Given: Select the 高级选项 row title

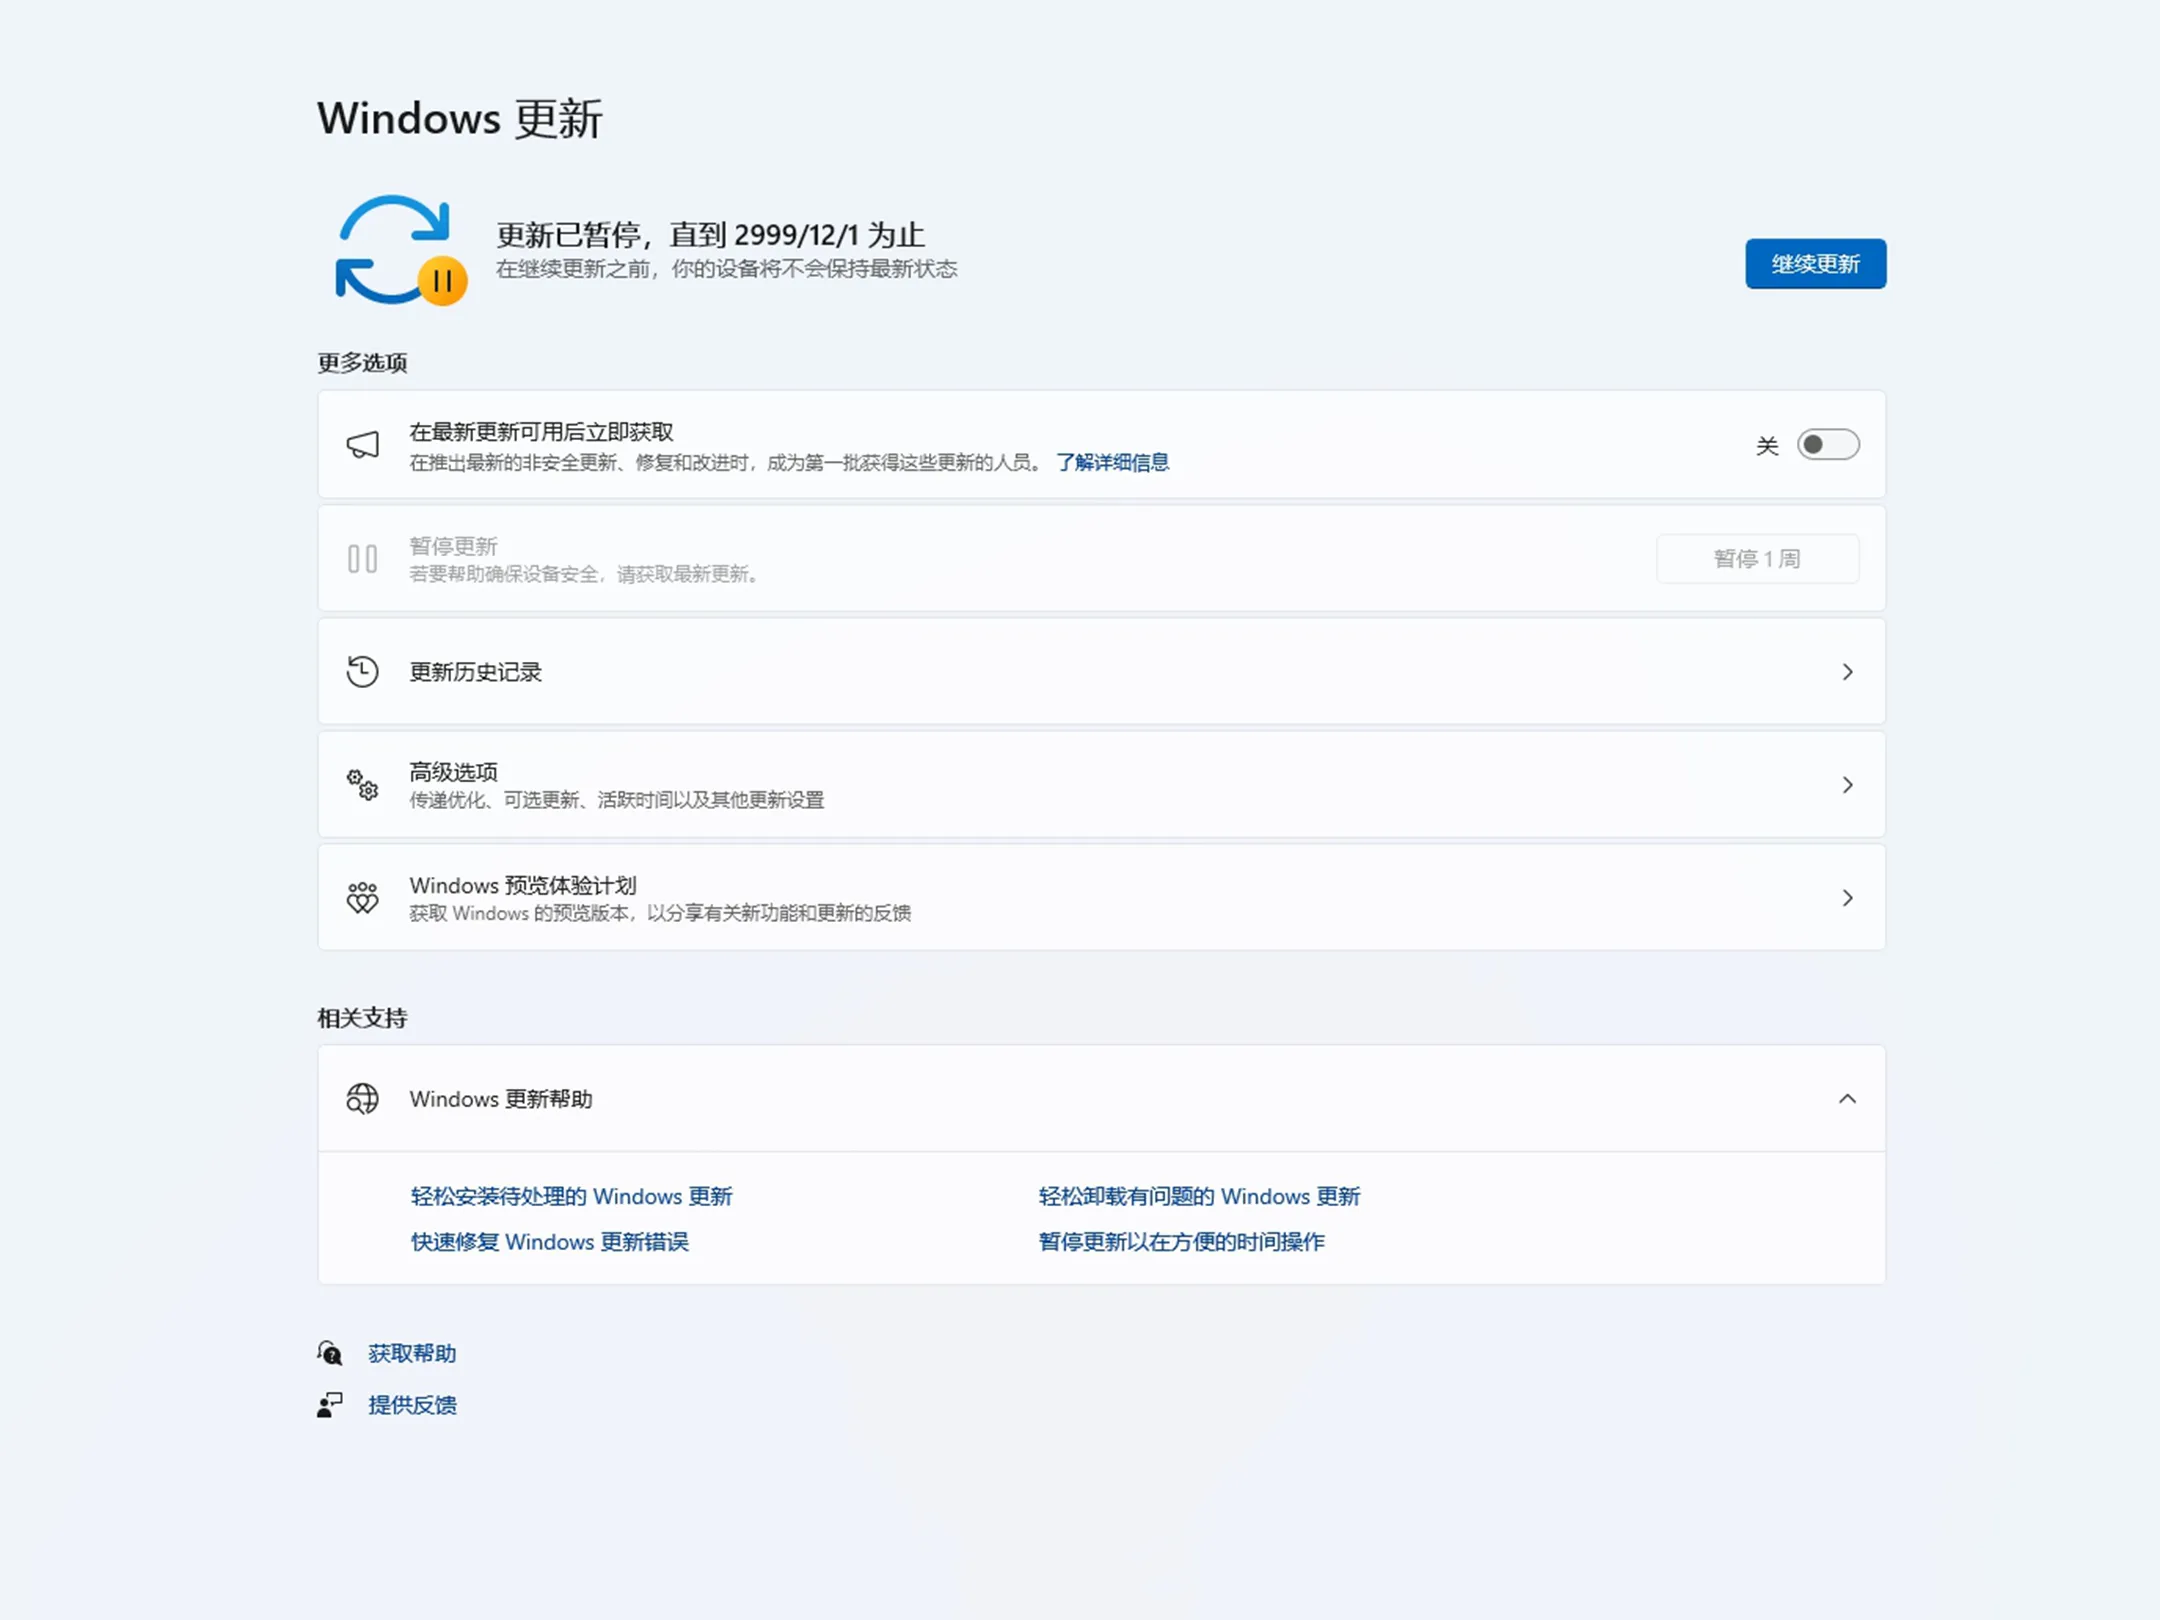Looking at the screenshot, I should point(453,771).
